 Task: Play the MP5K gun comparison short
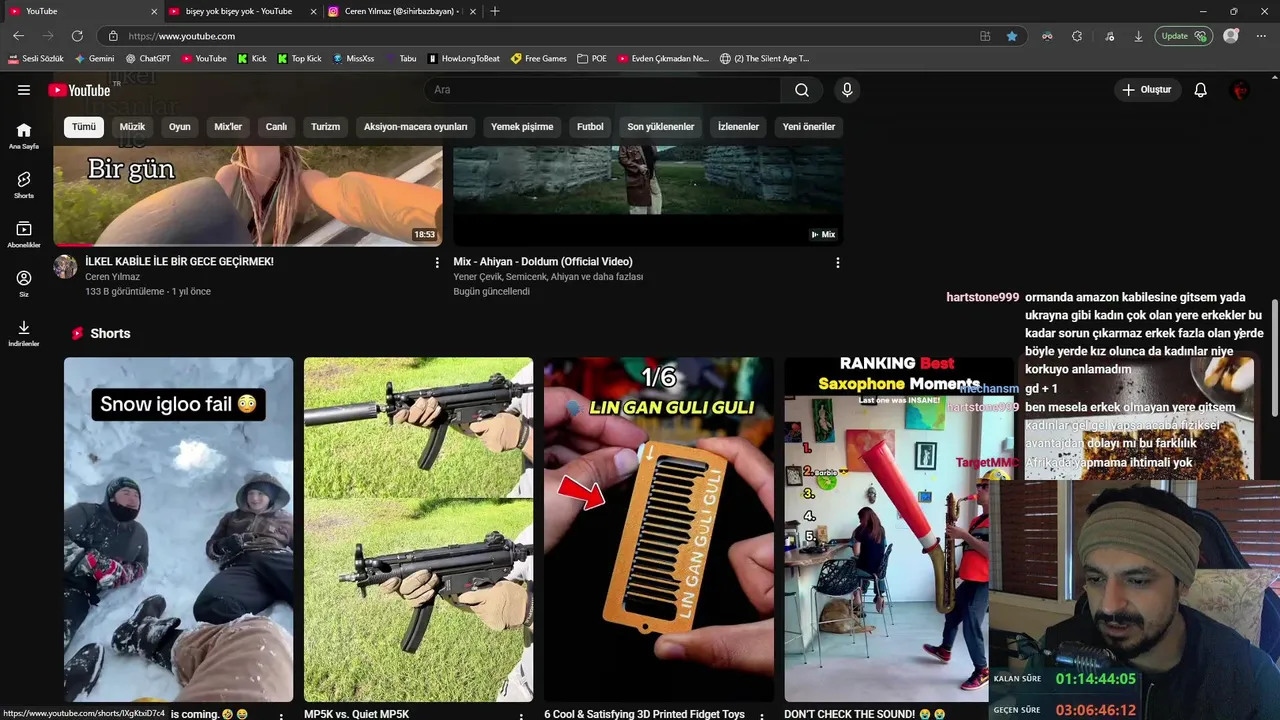(419, 530)
